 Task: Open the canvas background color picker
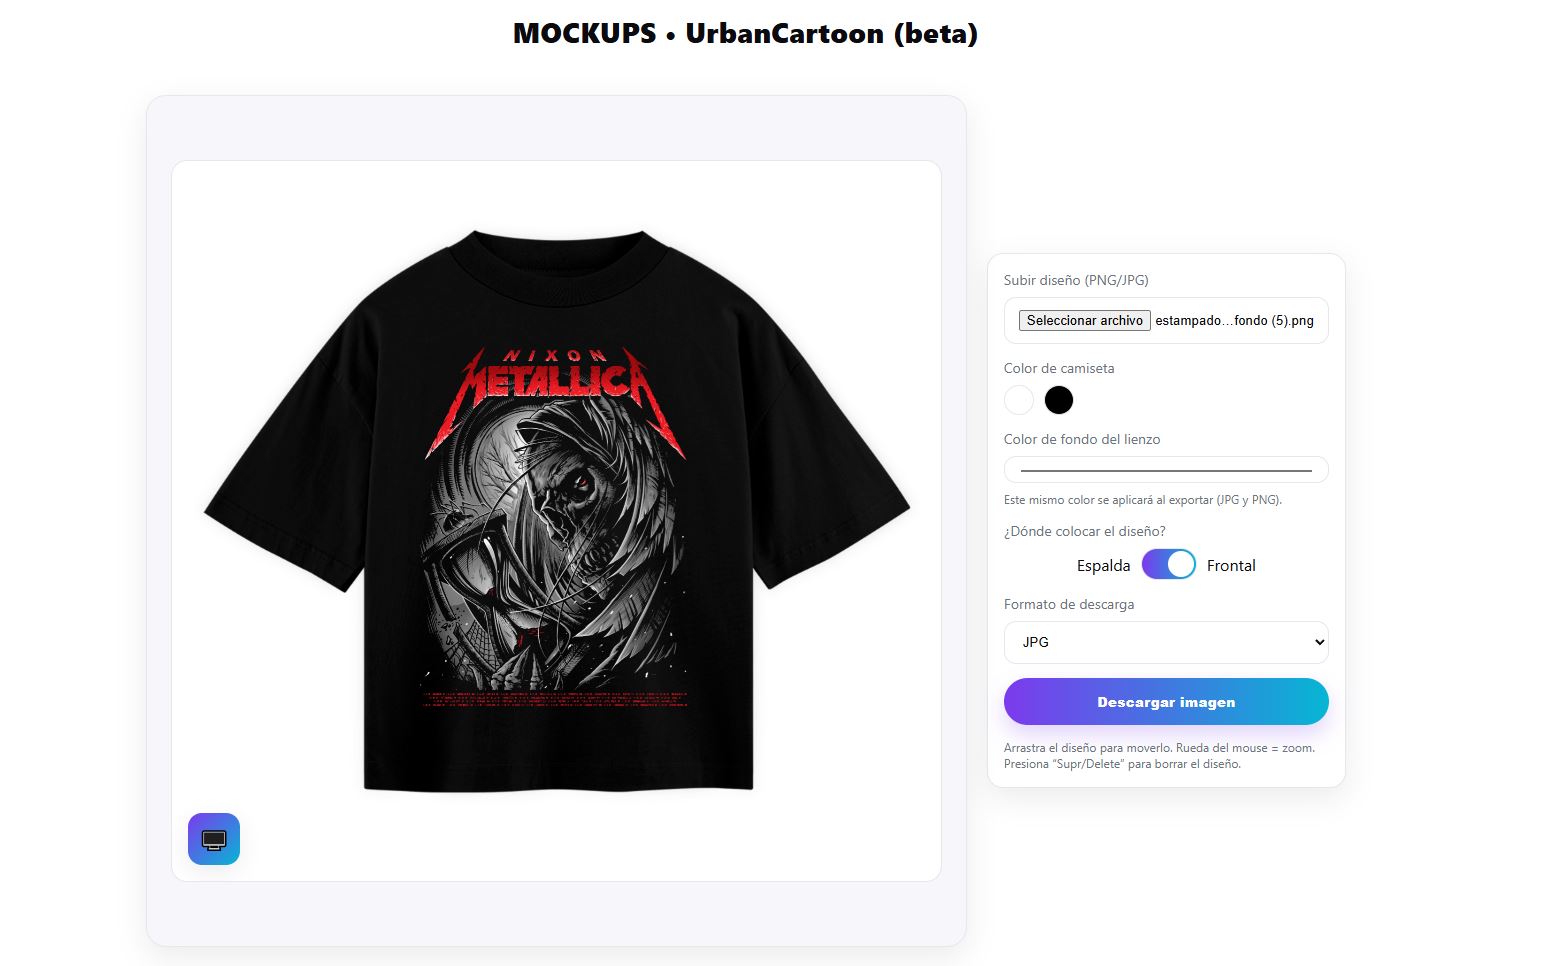[1165, 469]
